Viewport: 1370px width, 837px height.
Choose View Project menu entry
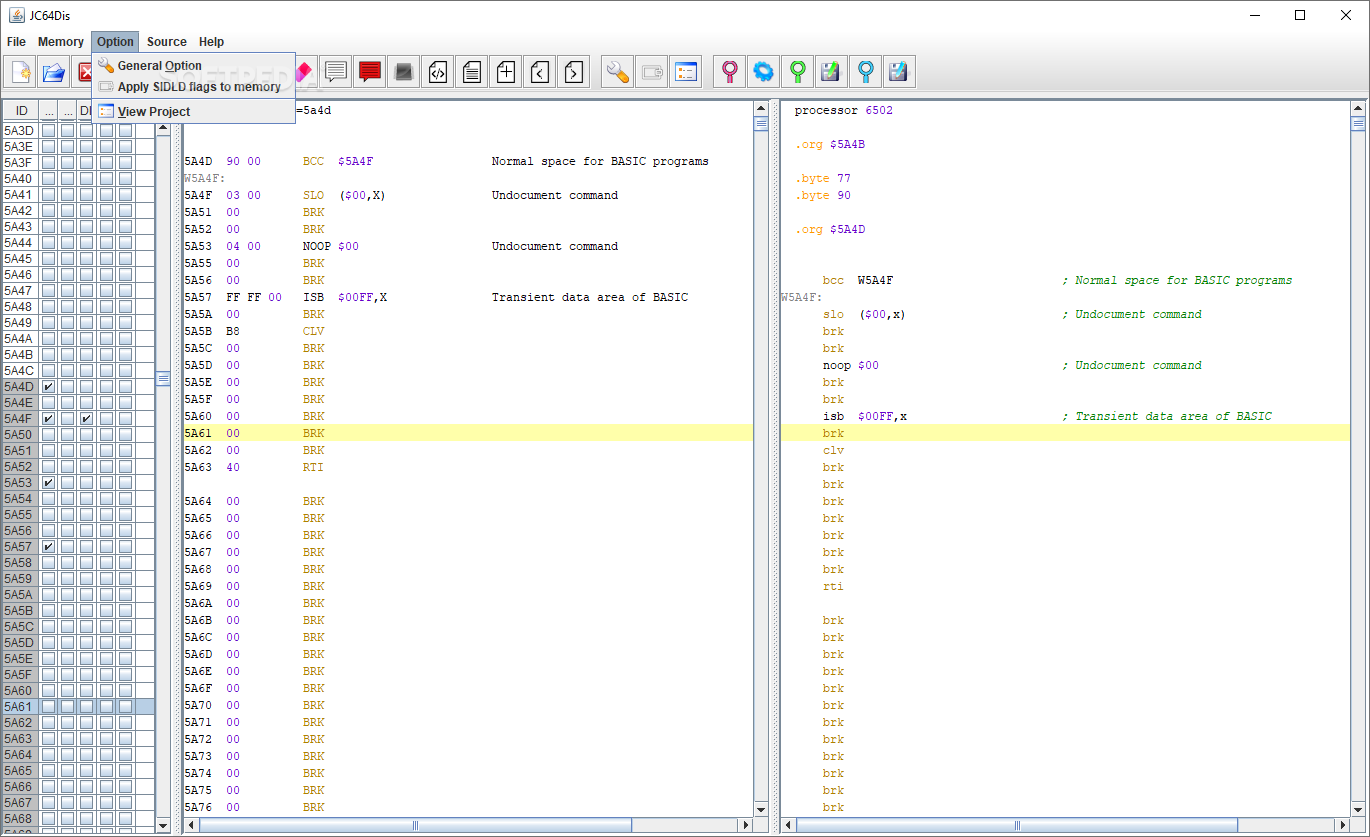pyautogui.click(x=193, y=112)
